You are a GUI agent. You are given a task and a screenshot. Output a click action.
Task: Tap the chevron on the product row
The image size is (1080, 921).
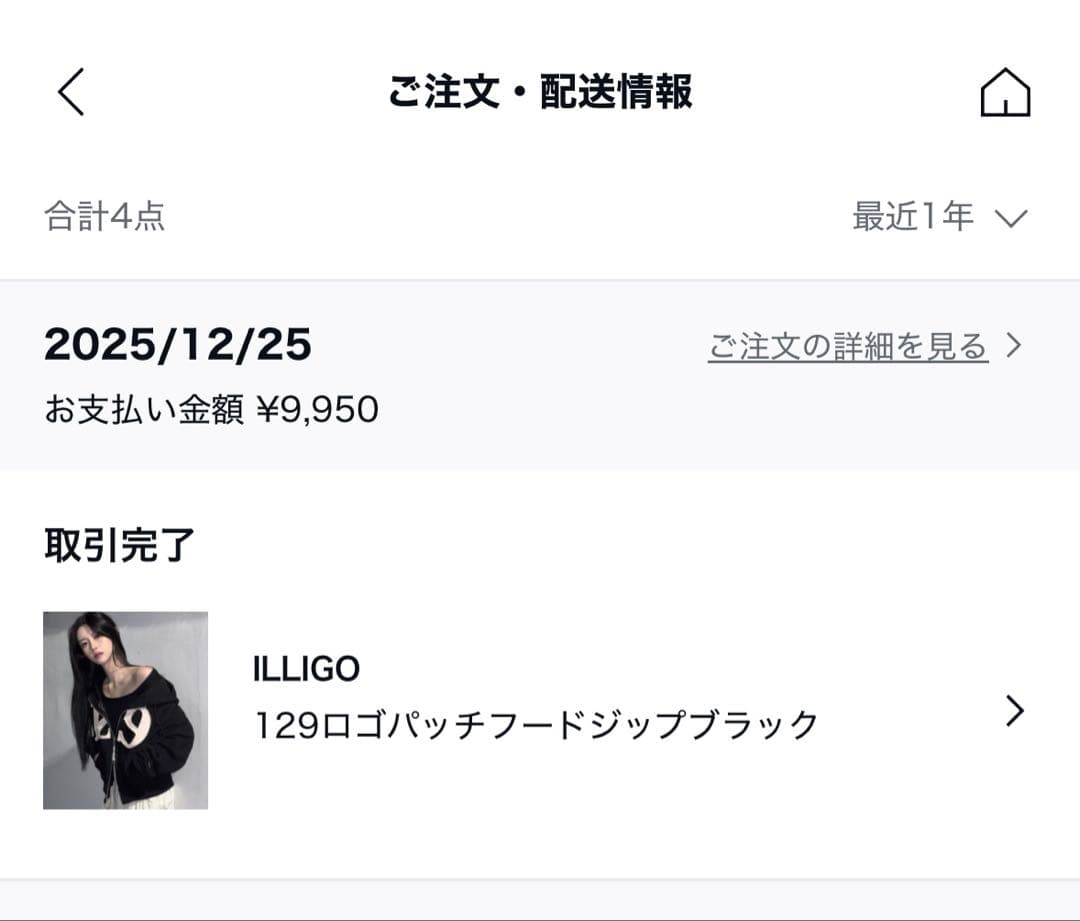(x=1016, y=710)
